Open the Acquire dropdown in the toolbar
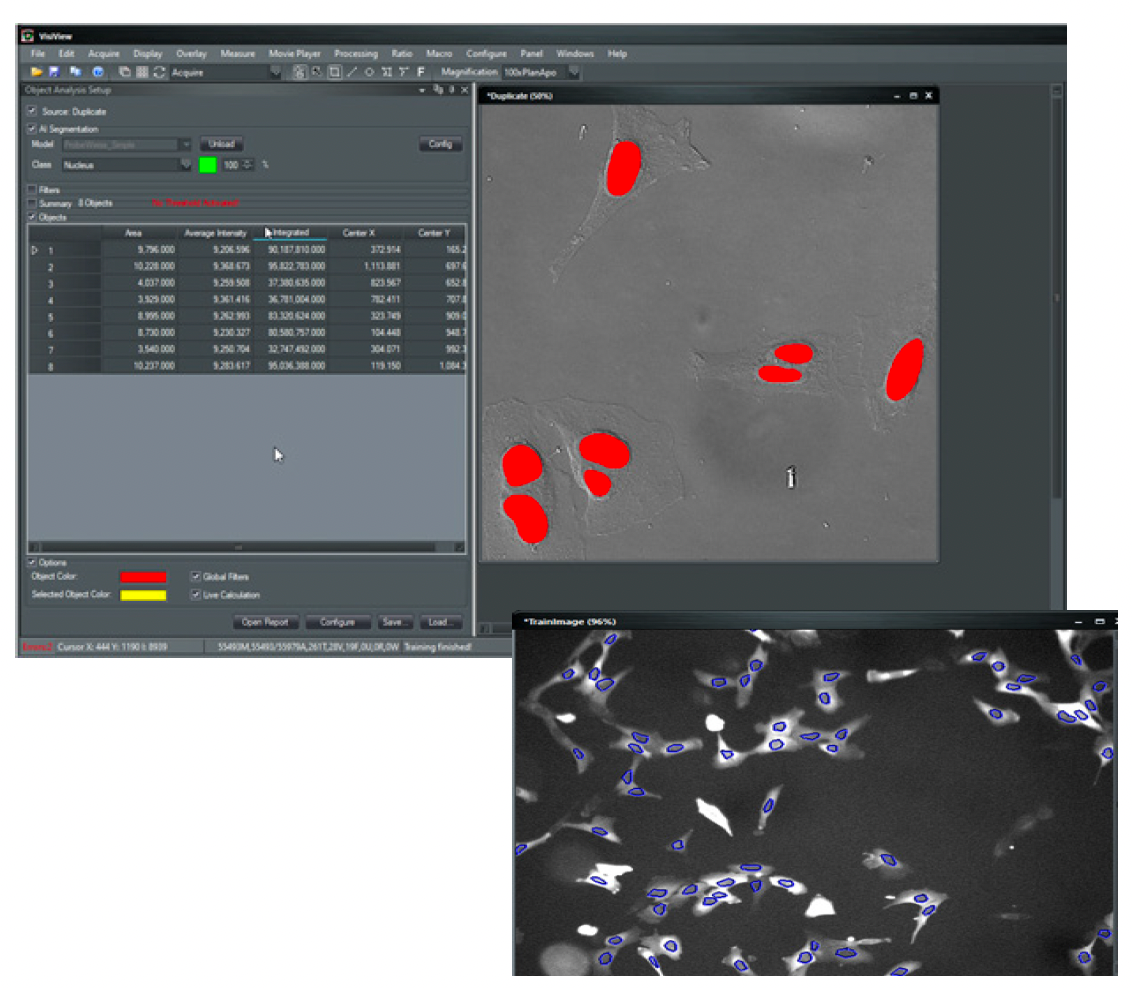Viewport: 1132px width, 988px height. (x=275, y=72)
